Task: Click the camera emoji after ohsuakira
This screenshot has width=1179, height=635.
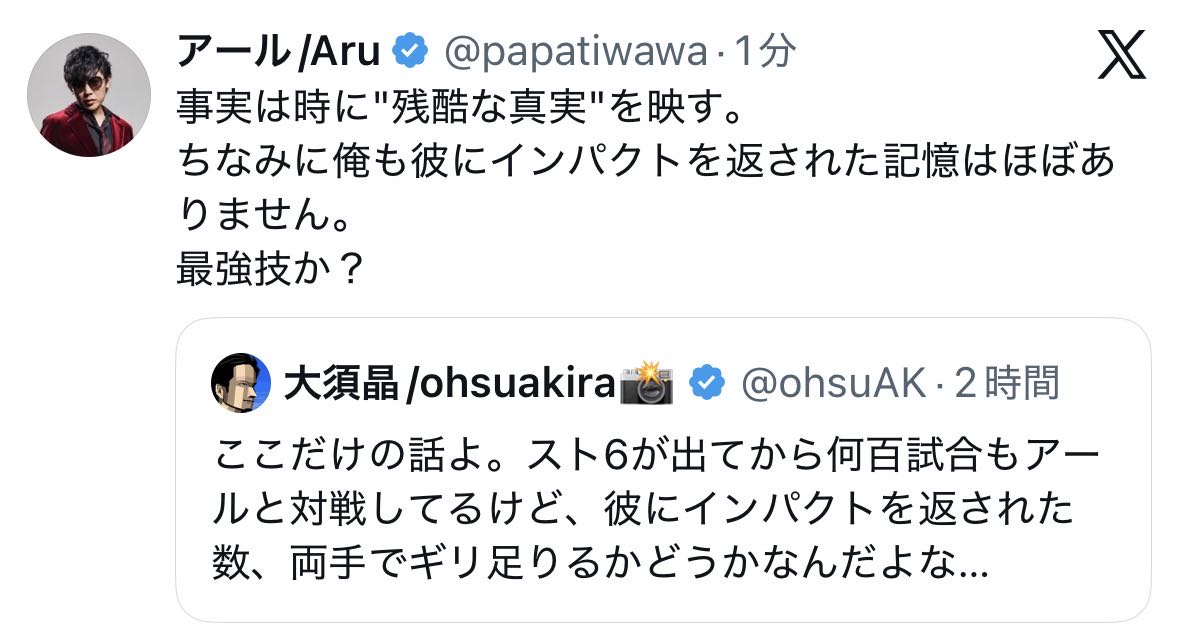Action: pyautogui.click(x=647, y=383)
